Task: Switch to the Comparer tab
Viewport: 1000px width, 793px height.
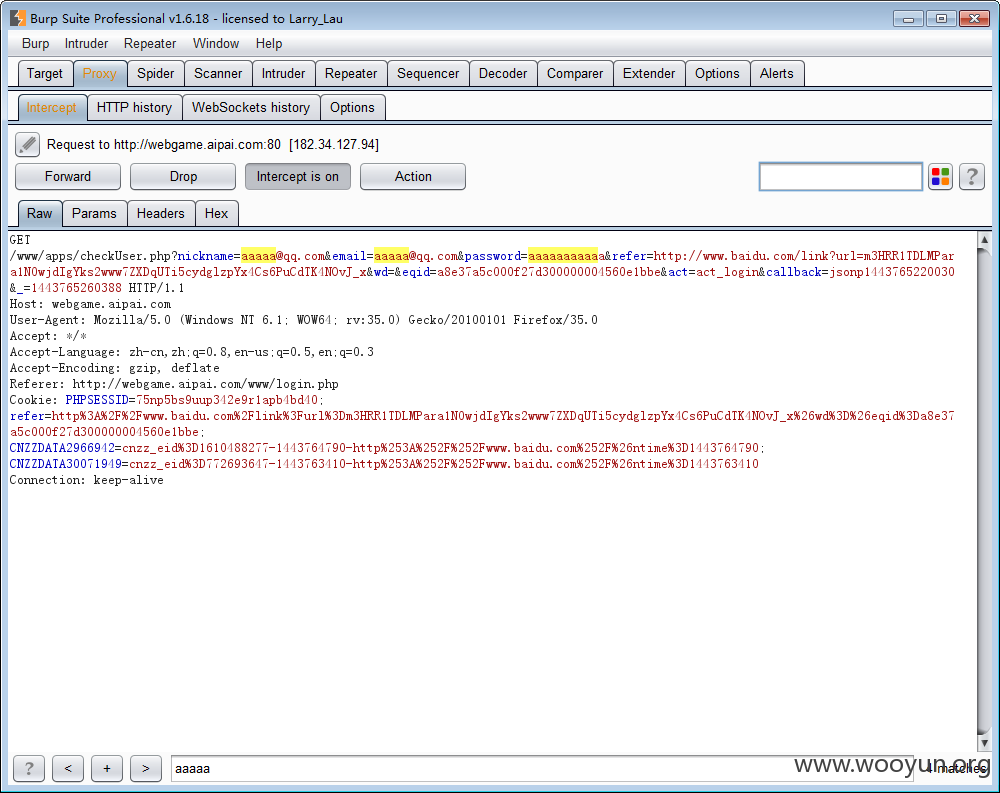Action: (575, 73)
